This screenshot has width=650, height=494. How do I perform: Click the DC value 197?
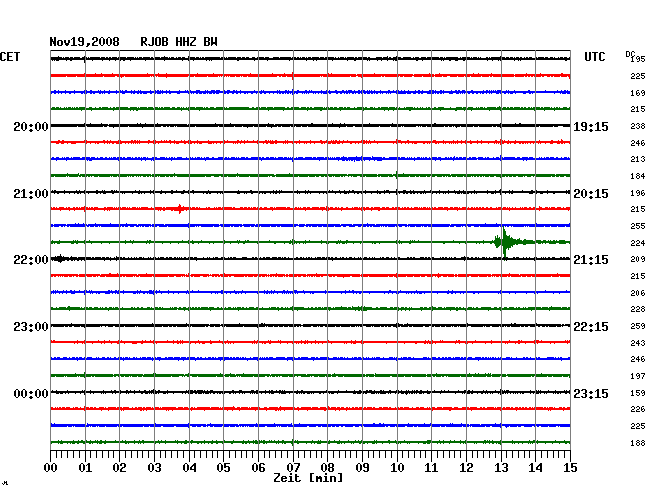[x=638, y=376]
